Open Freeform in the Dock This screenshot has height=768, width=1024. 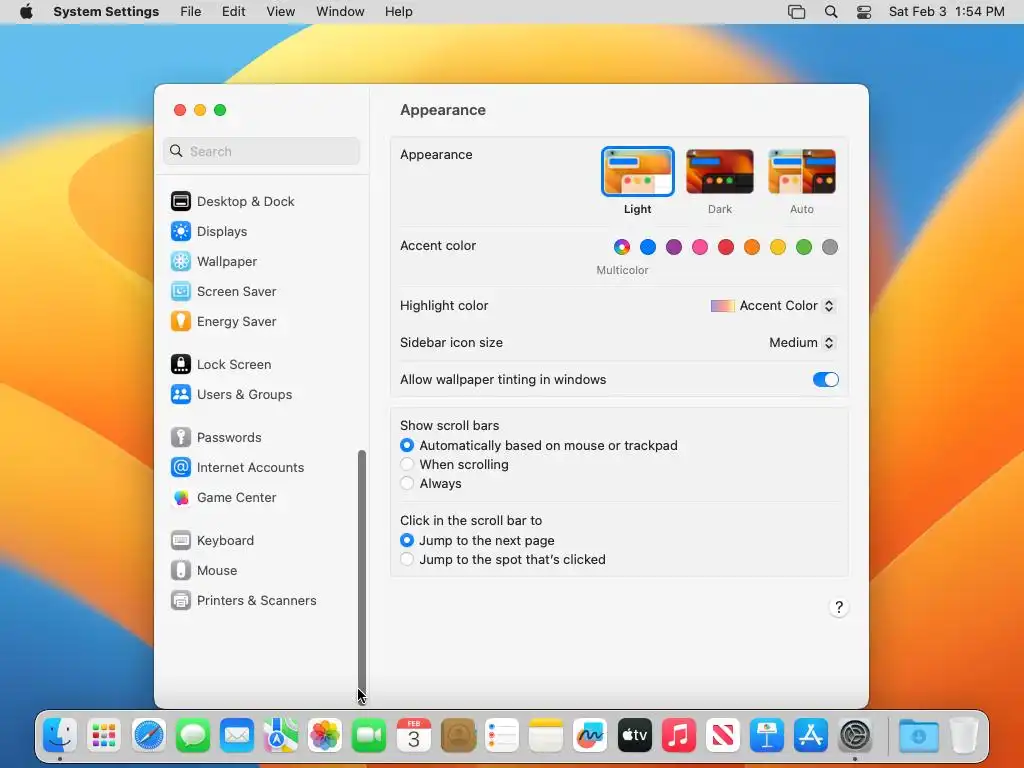tap(590, 735)
